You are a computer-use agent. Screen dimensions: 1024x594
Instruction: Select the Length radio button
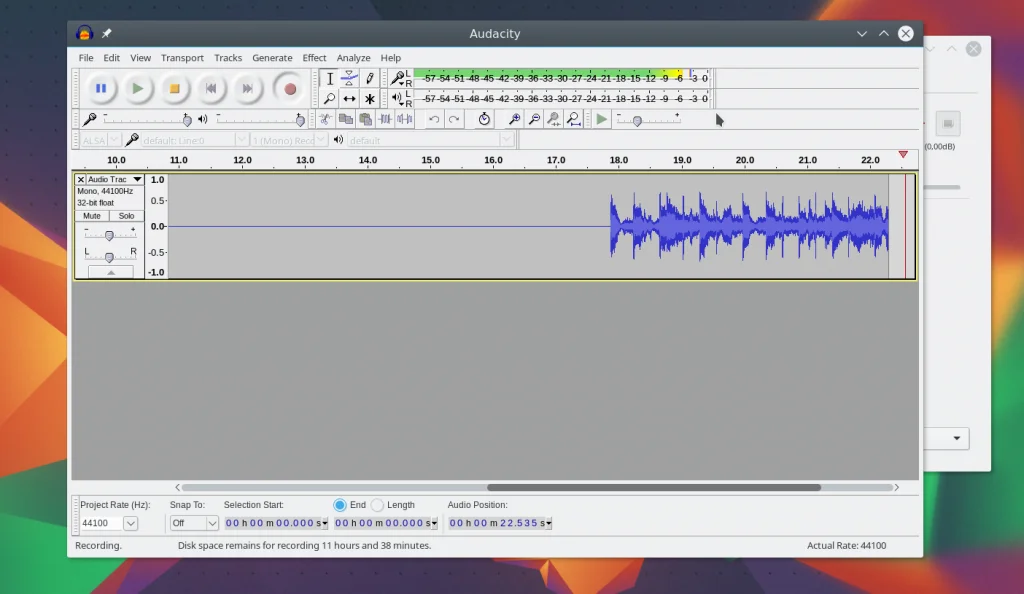pyautogui.click(x=377, y=505)
